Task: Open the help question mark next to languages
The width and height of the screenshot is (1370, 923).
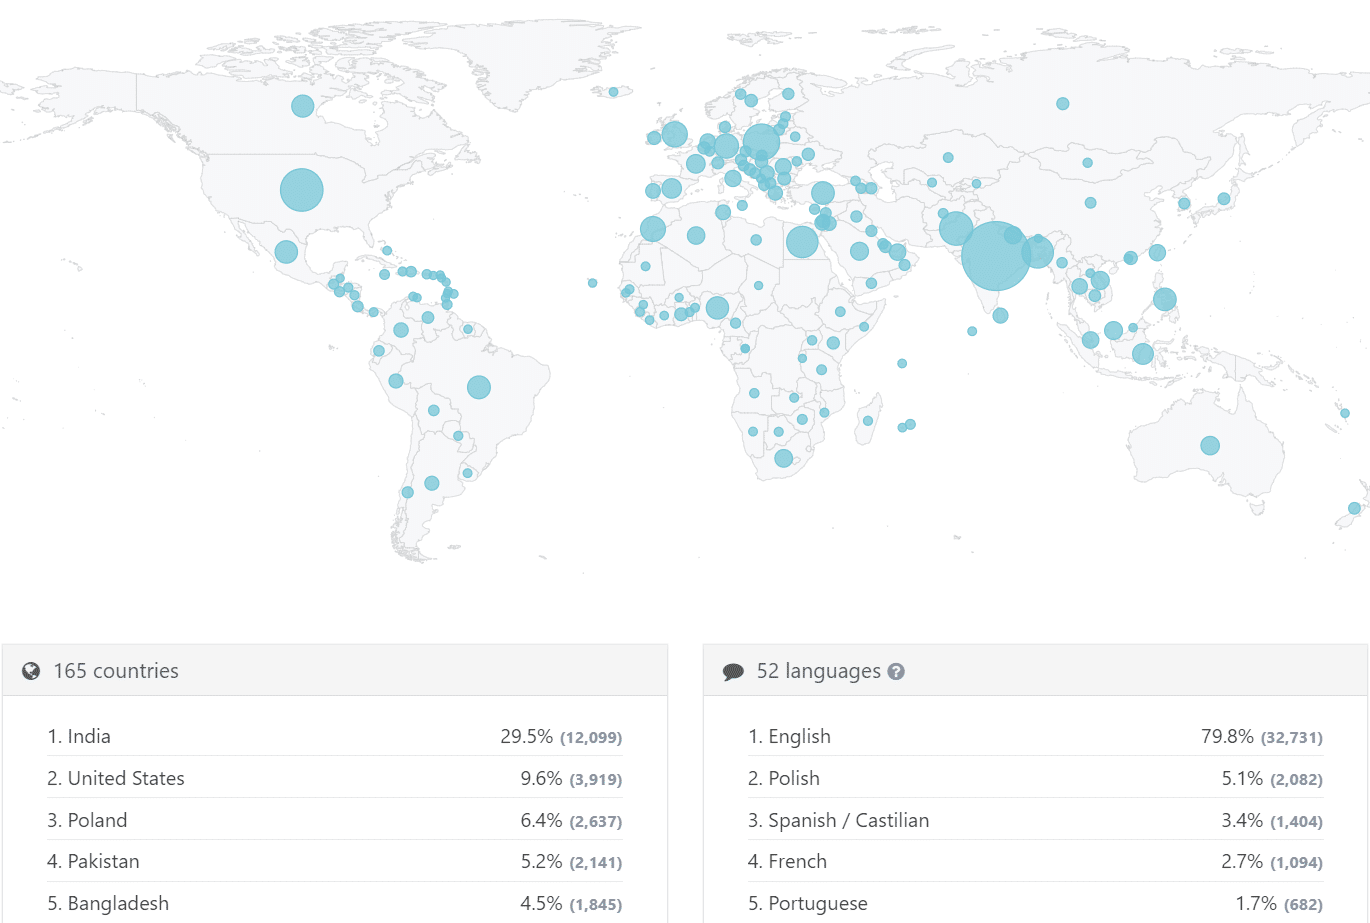Action: (x=896, y=672)
